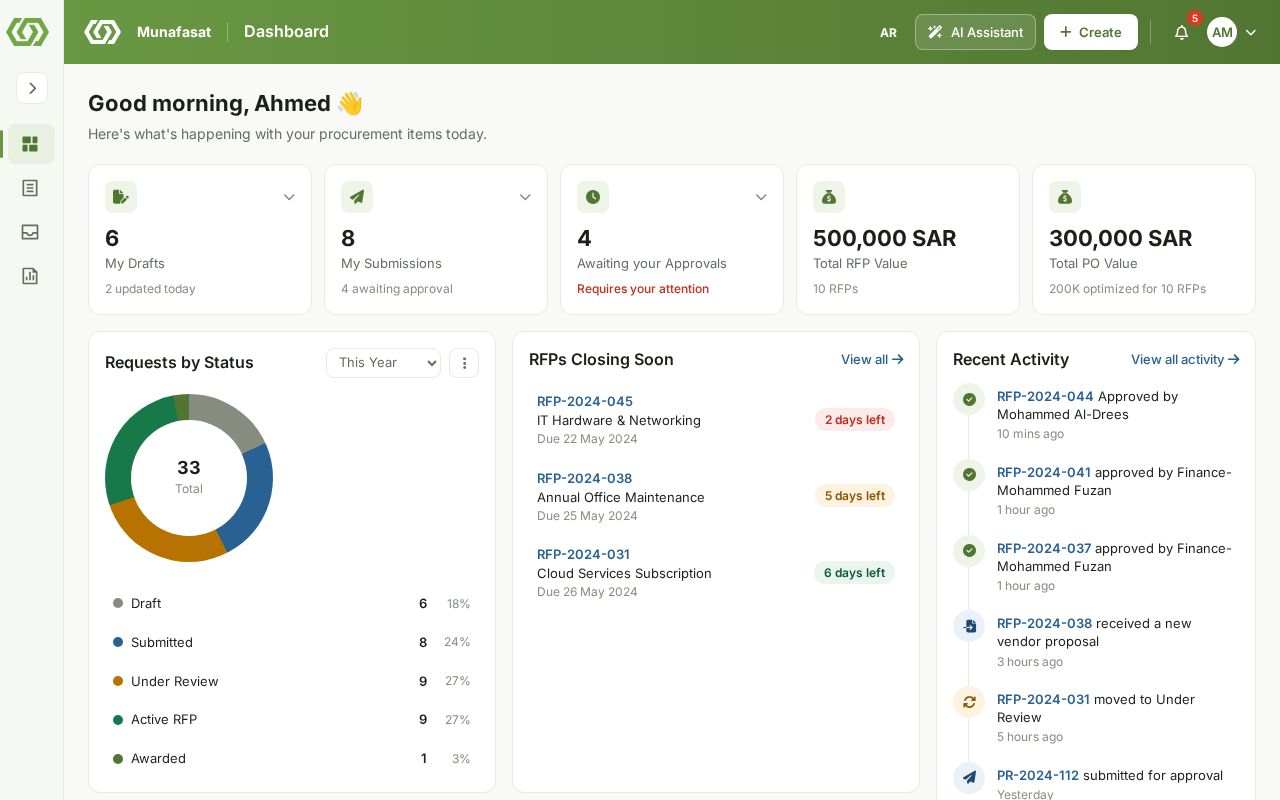Click the 2 days left badge
1280x800 pixels.
pyautogui.click(x=855, y=420)
